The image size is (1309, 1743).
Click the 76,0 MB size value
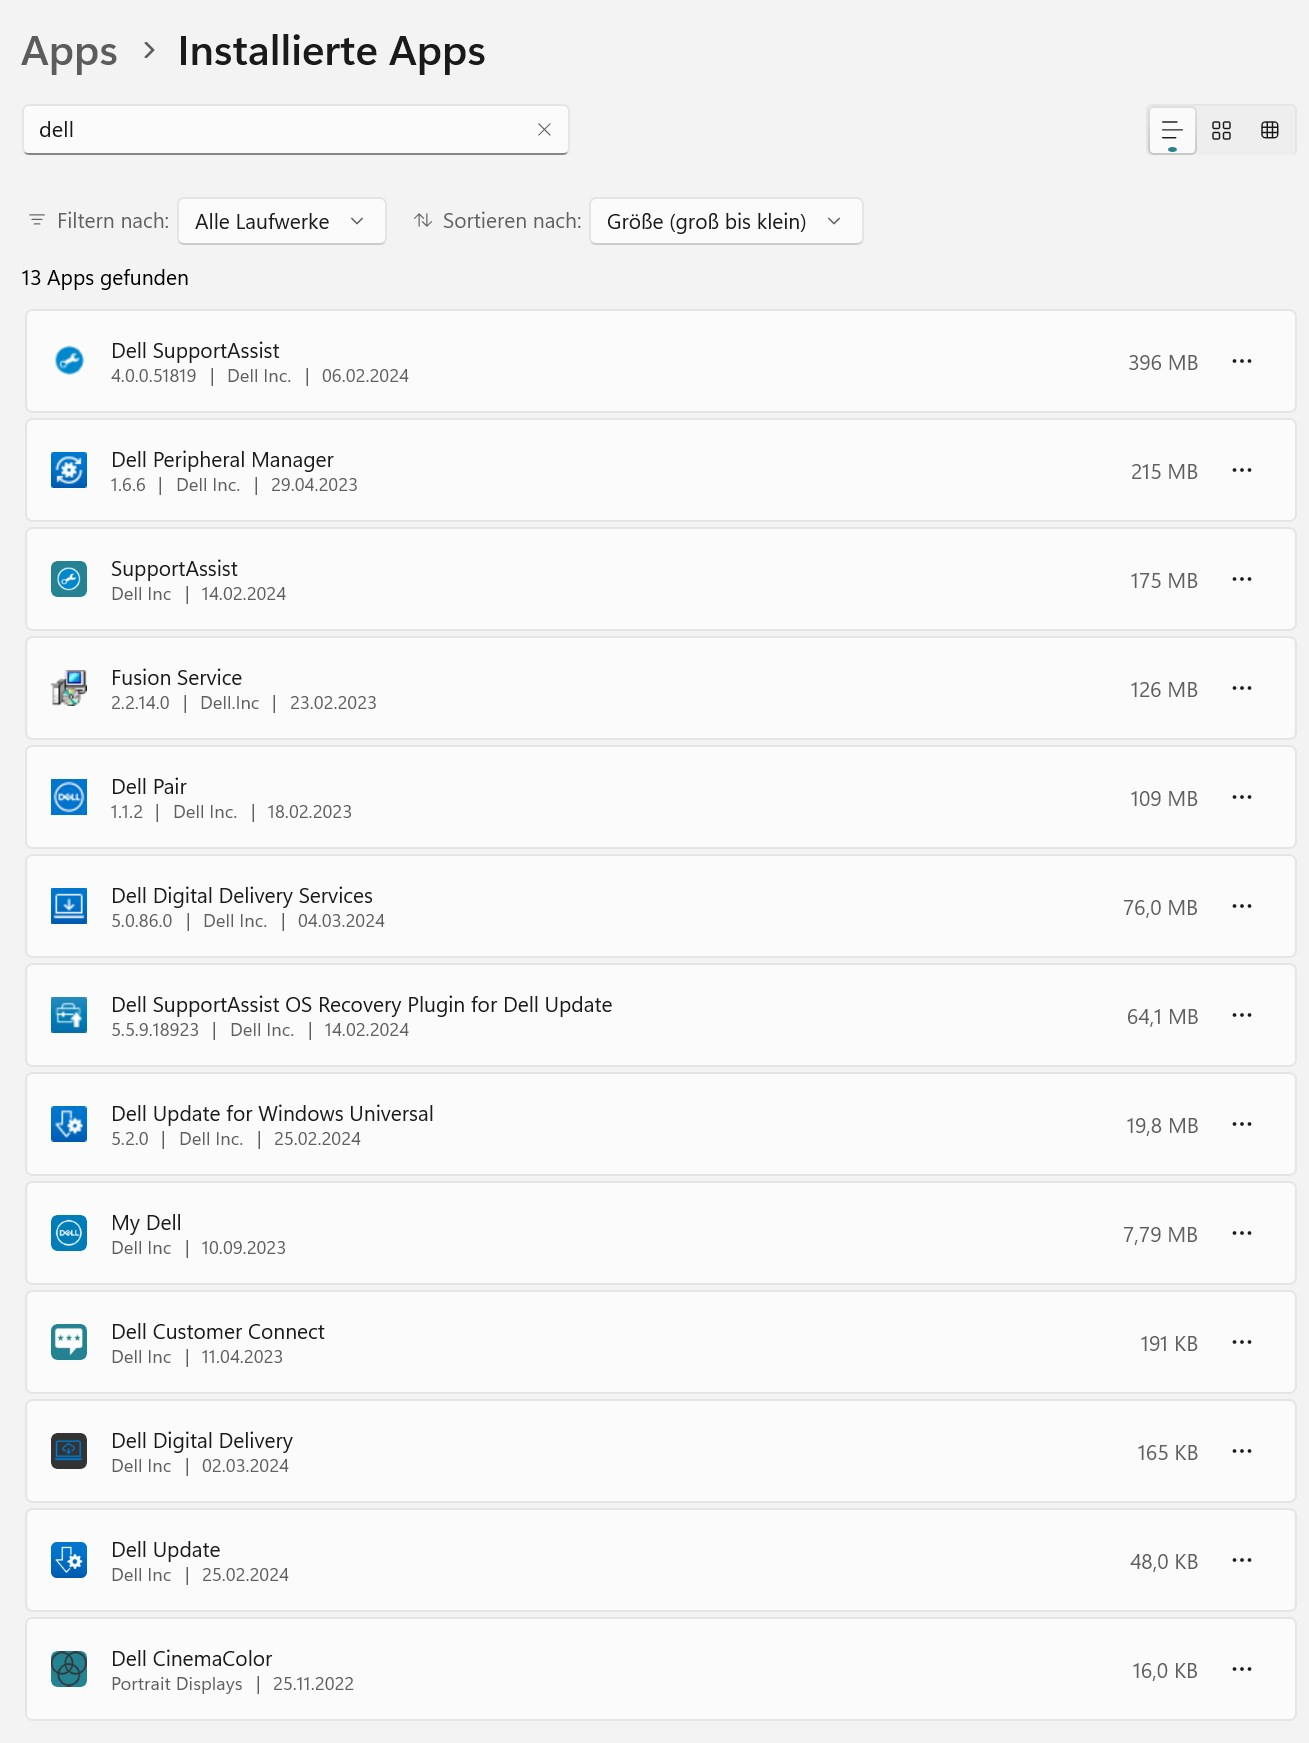(1160, 908)
